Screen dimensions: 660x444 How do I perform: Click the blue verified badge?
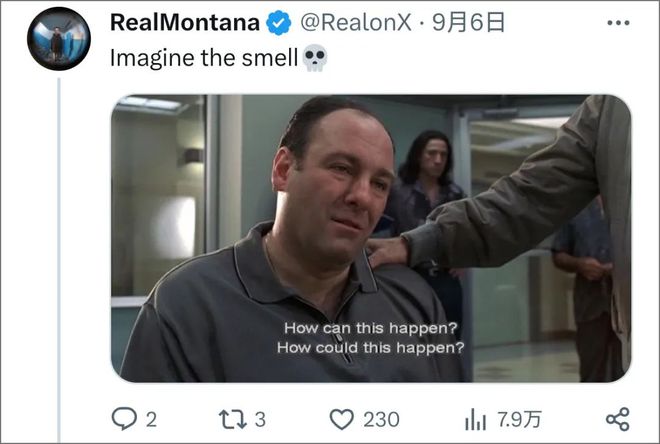click(278, 23)
